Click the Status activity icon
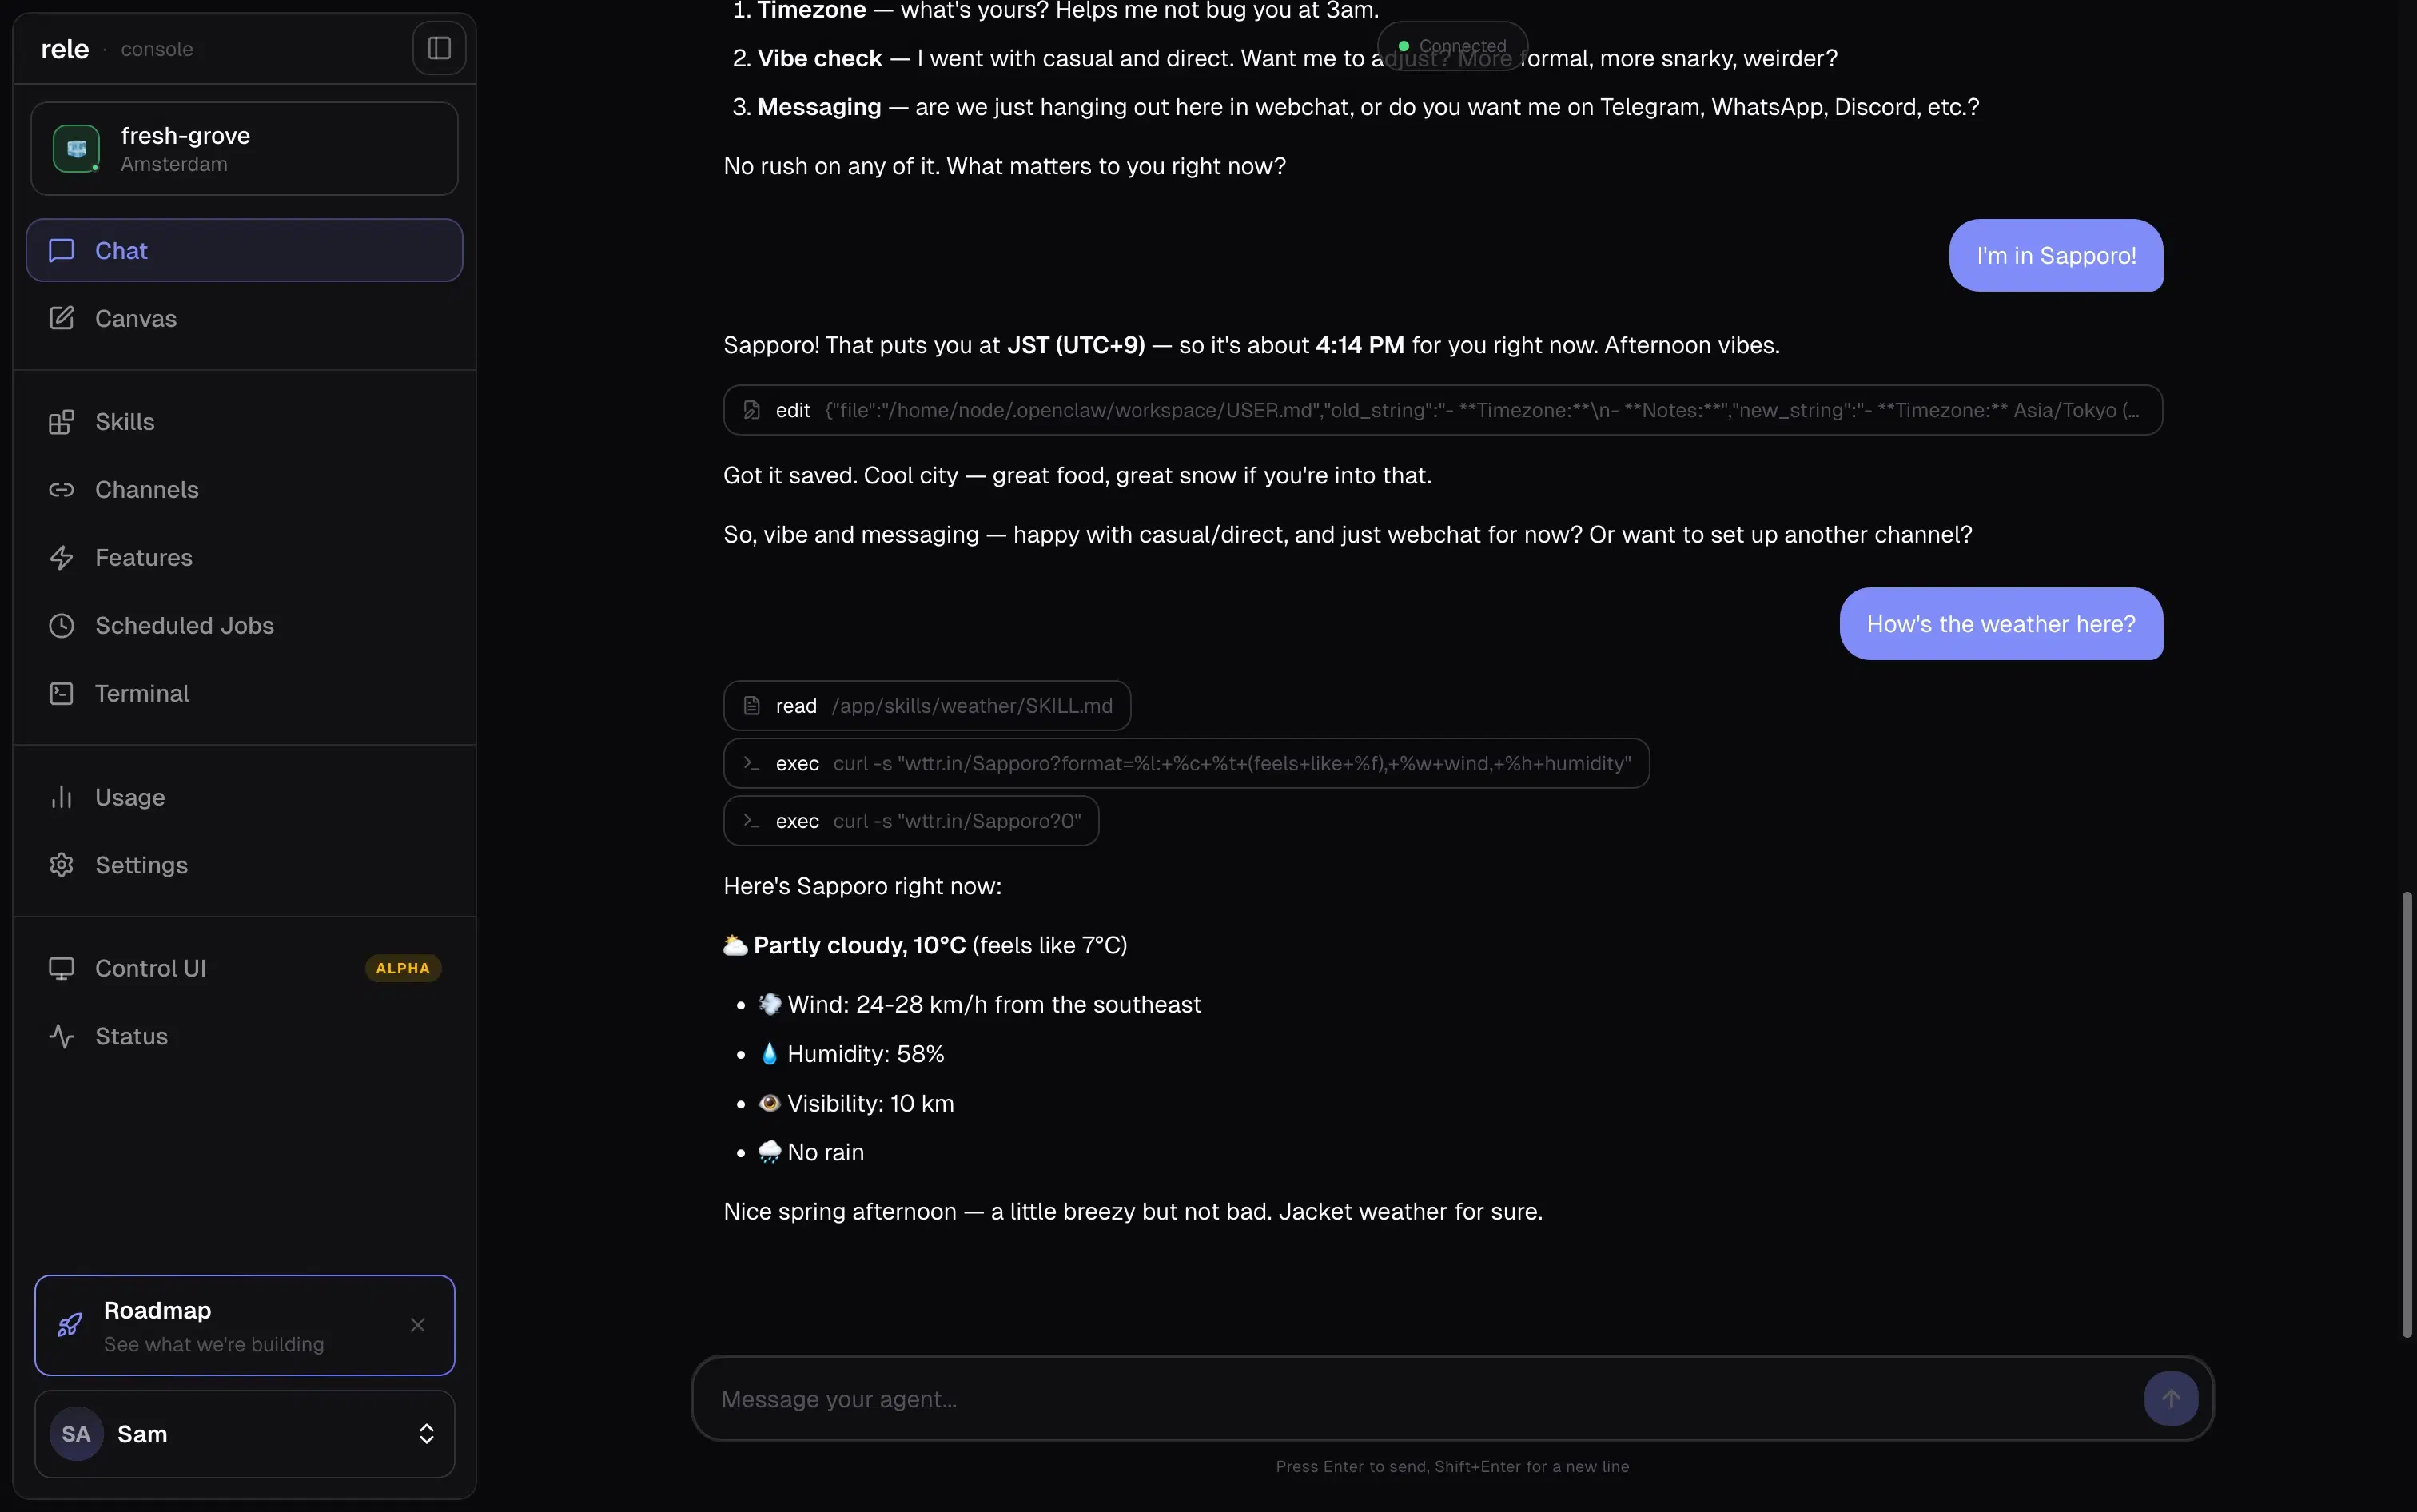The image size is (2417, 1512). tap(62, 1037)
